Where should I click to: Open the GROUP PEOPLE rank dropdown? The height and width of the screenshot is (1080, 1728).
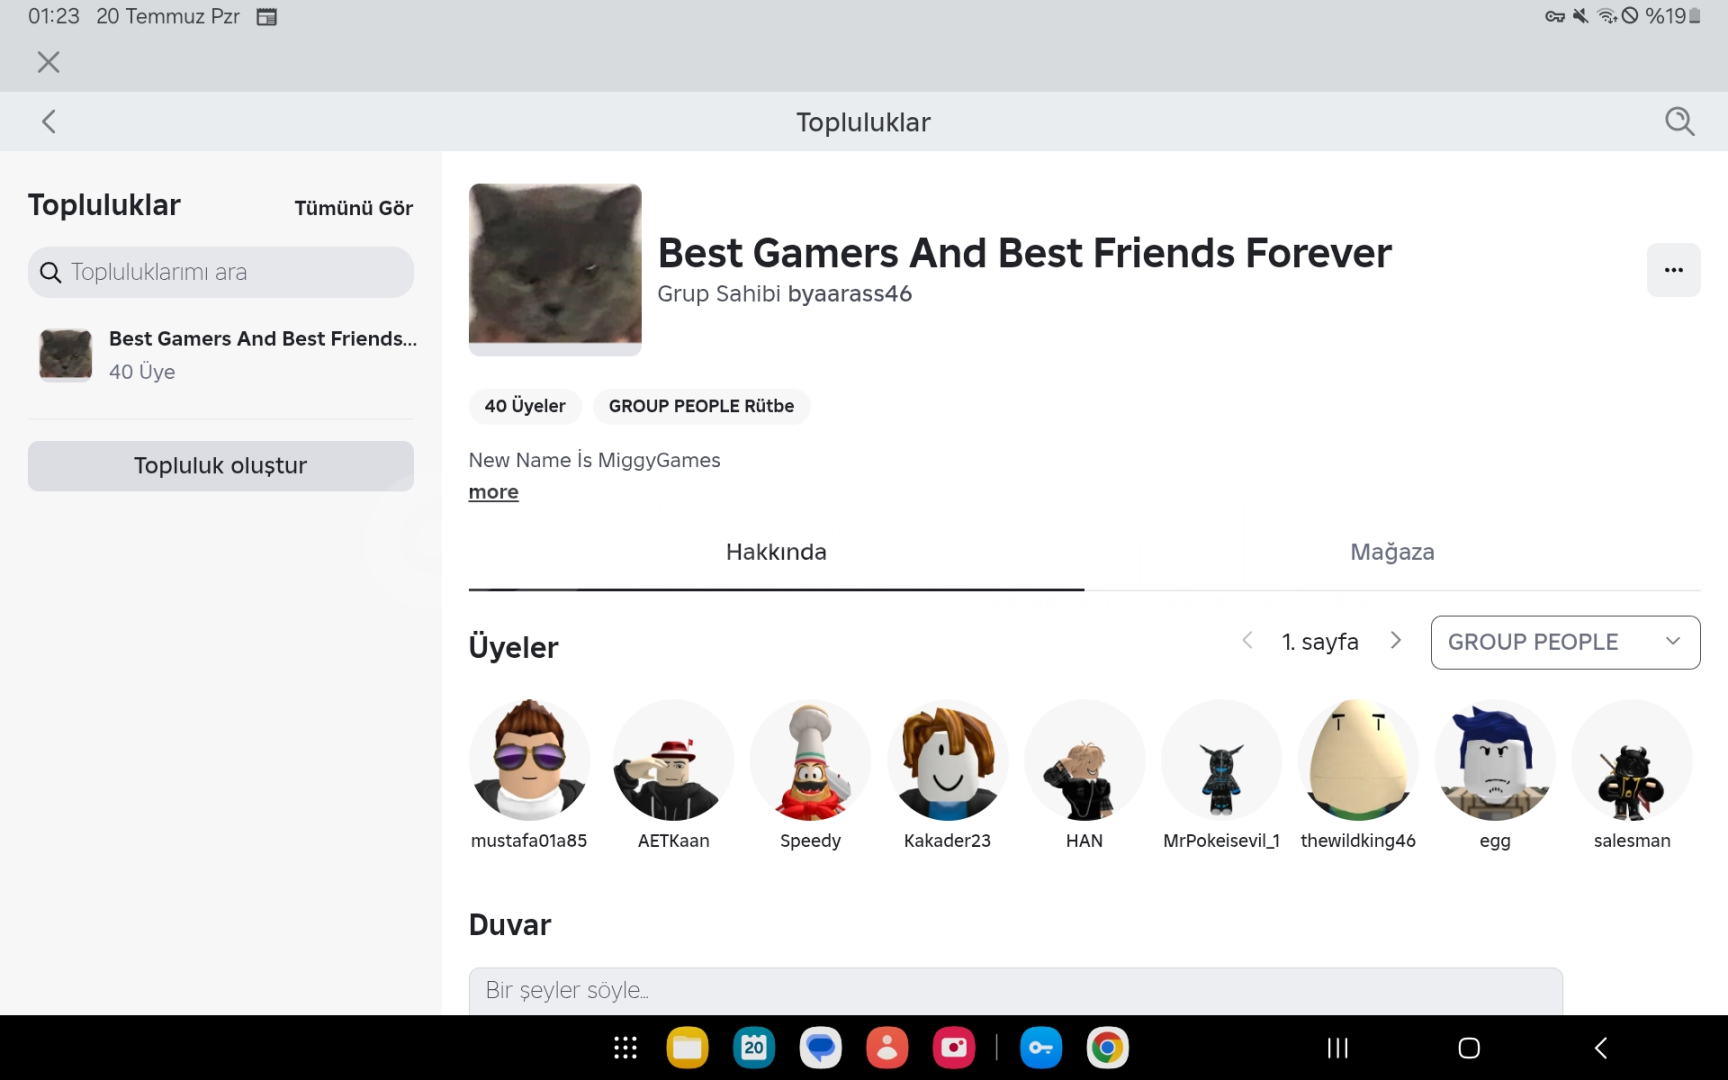pos(1565,642)
